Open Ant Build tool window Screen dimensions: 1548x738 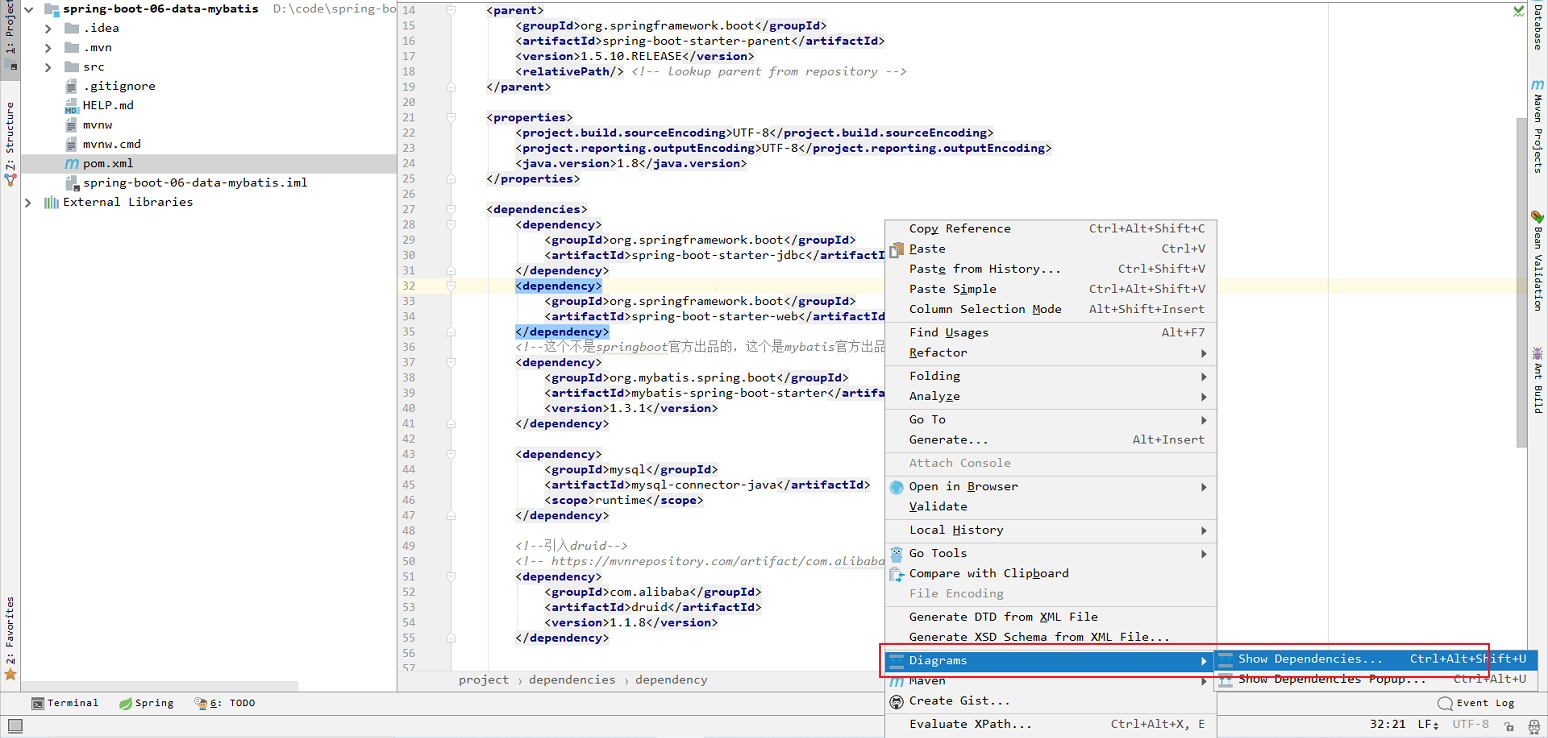[x=1538, y=379]
